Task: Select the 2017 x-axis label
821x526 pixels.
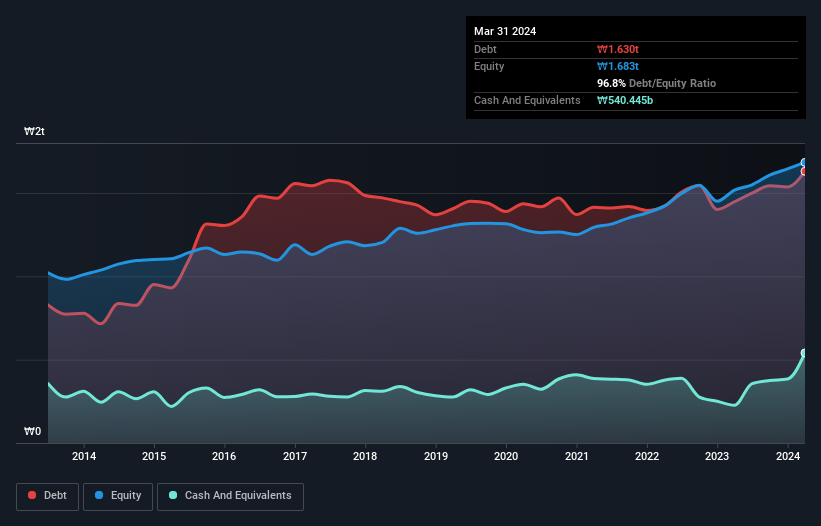Action: tap(295, 456)
